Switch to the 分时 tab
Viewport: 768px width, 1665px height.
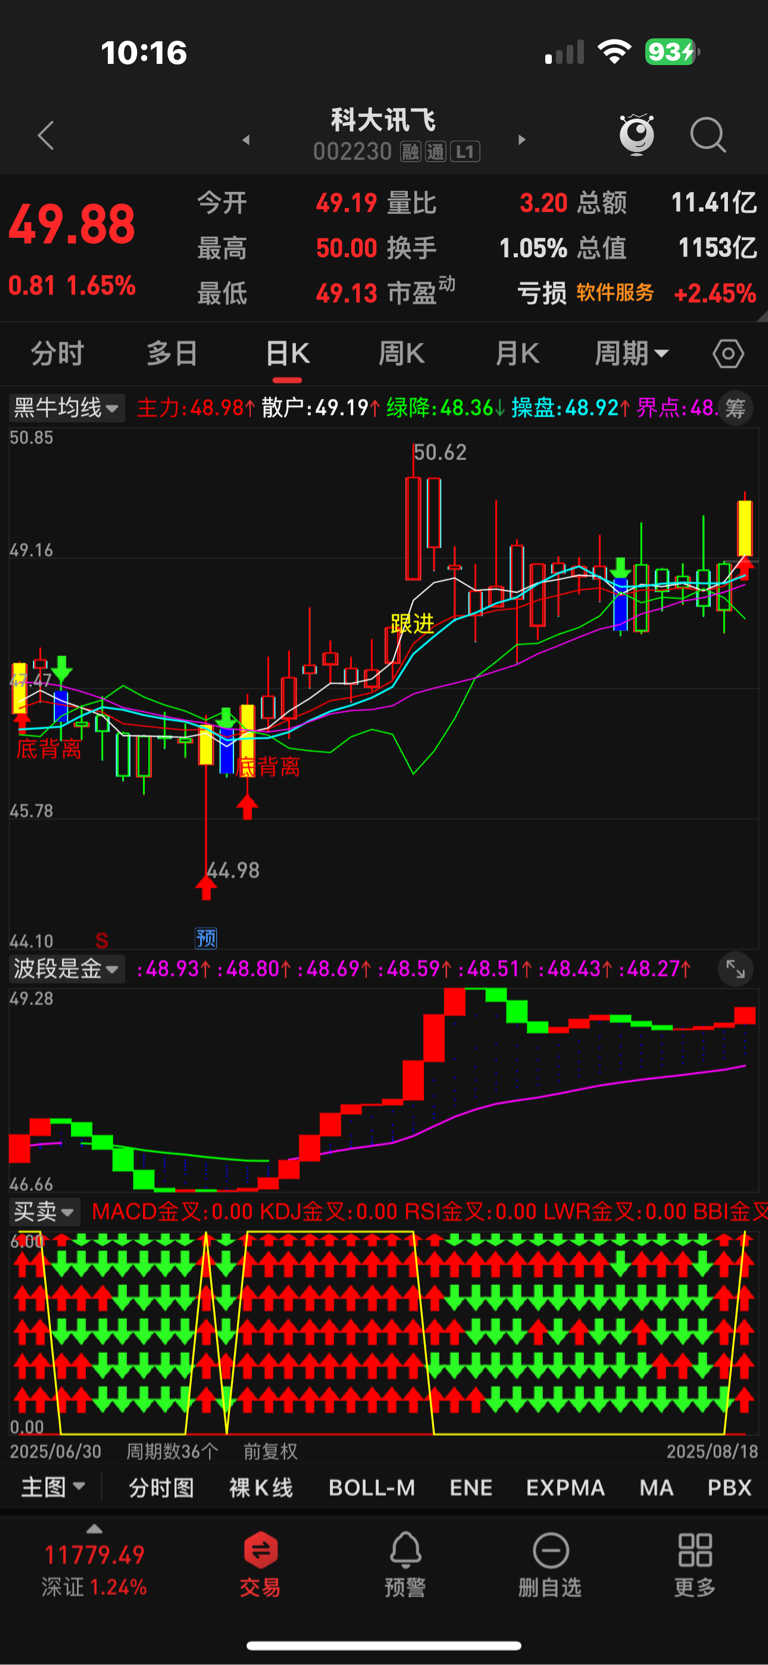point(57,353)
